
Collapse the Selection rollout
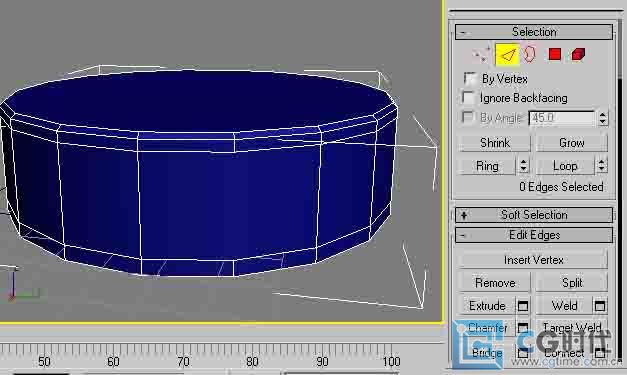534,32
